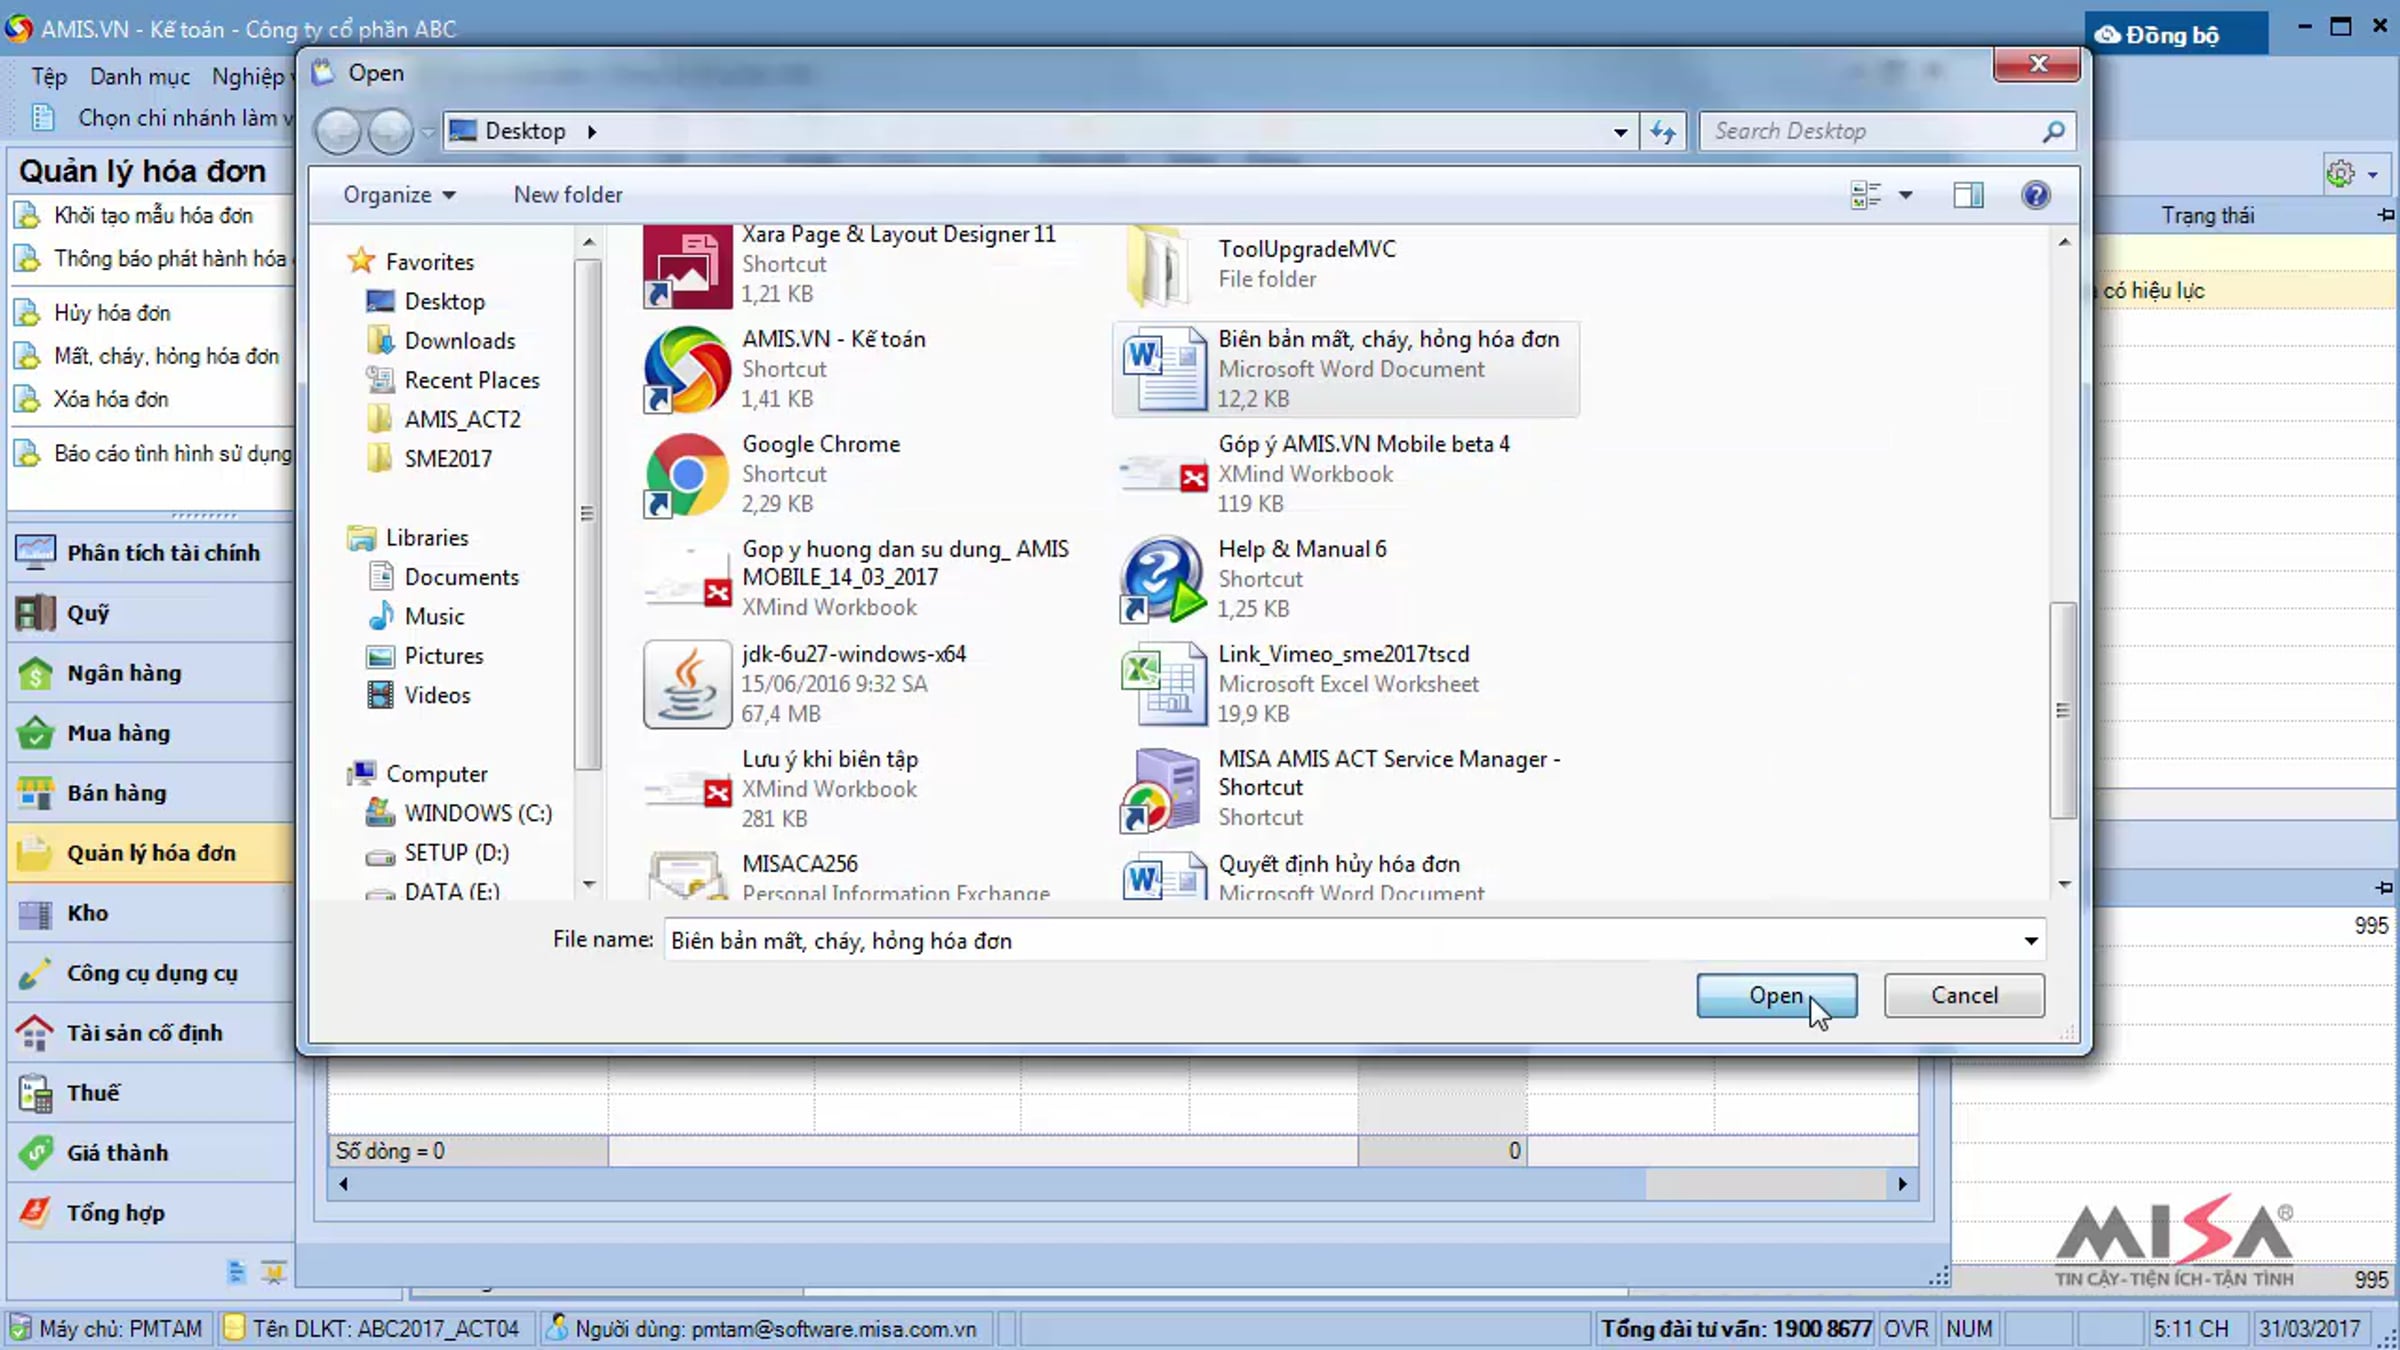
Task: Select the MISA AMIS ACT Service Manager icon
Action: [1163, 790]
